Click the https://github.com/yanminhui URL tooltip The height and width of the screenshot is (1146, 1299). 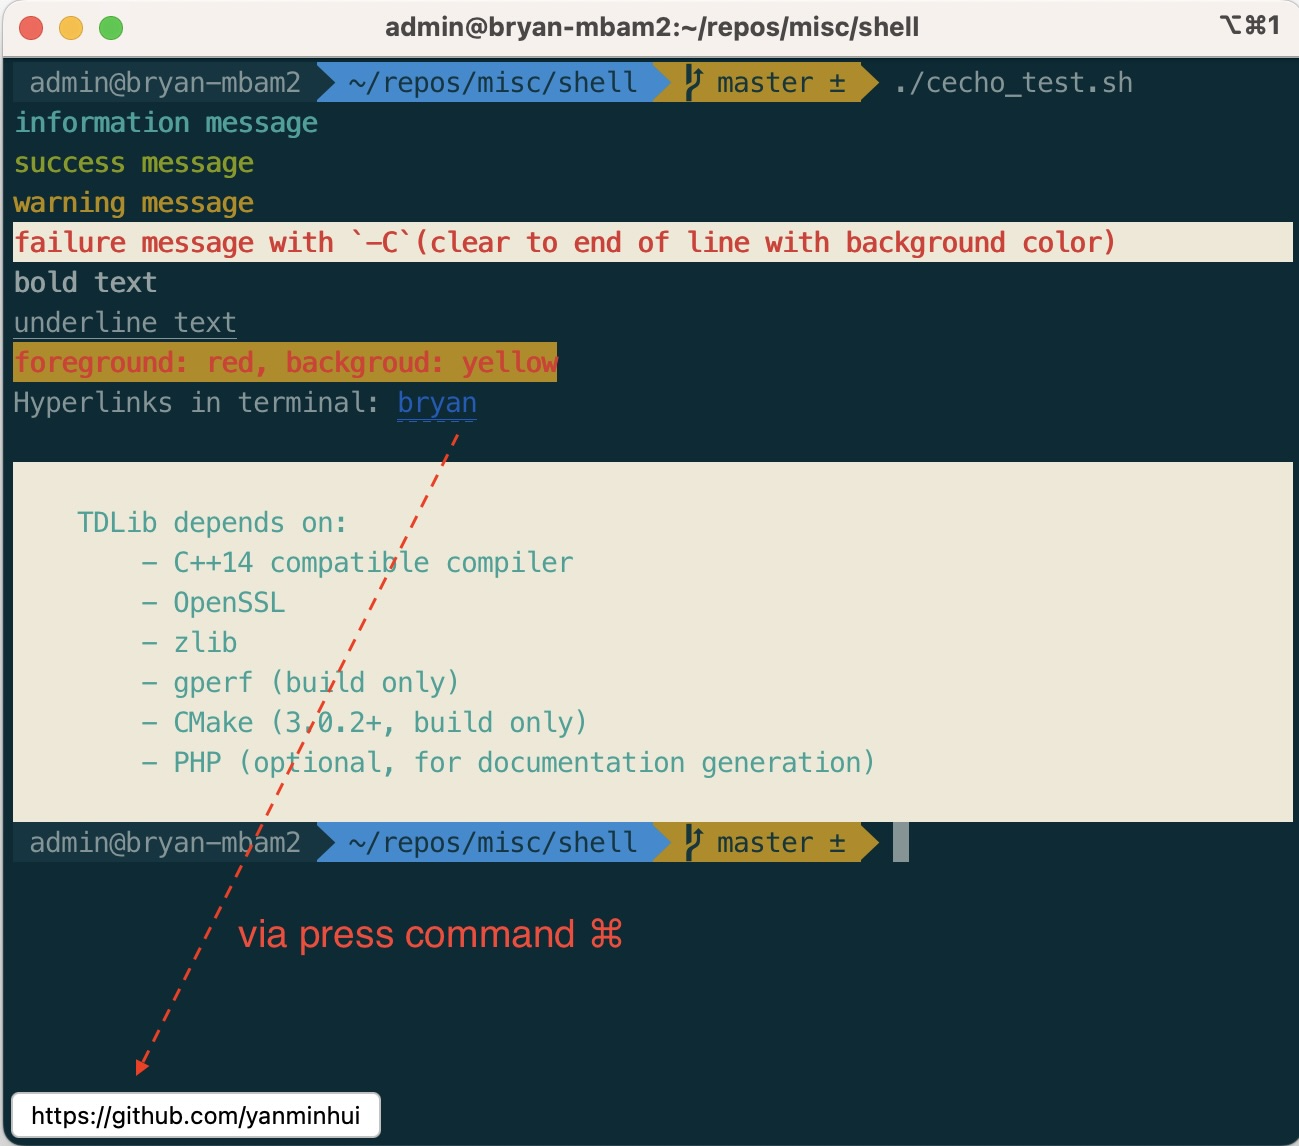click(196, 1115)
